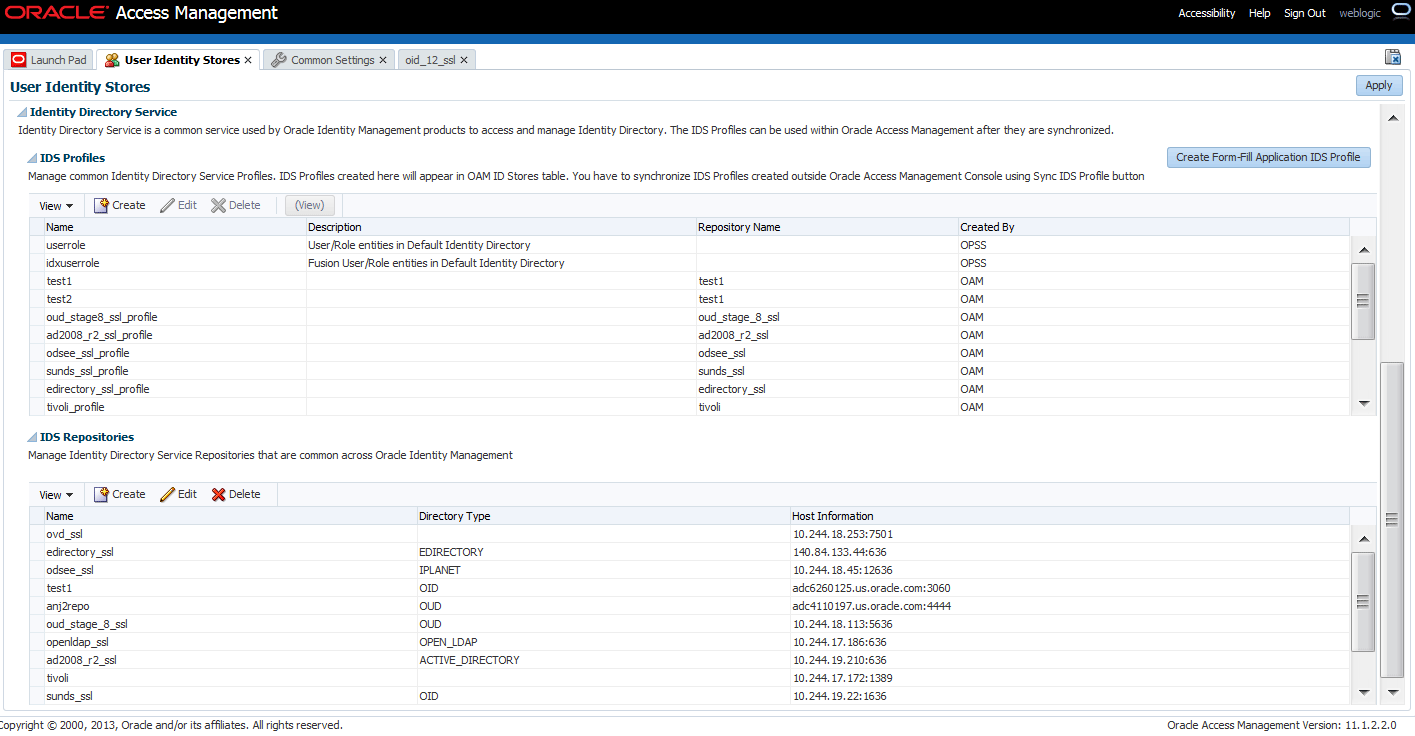The height and width of the screenshot is (736, 1415).
Task: Open the View menu in IDS Profiles
Action: [x=56, y=205]
